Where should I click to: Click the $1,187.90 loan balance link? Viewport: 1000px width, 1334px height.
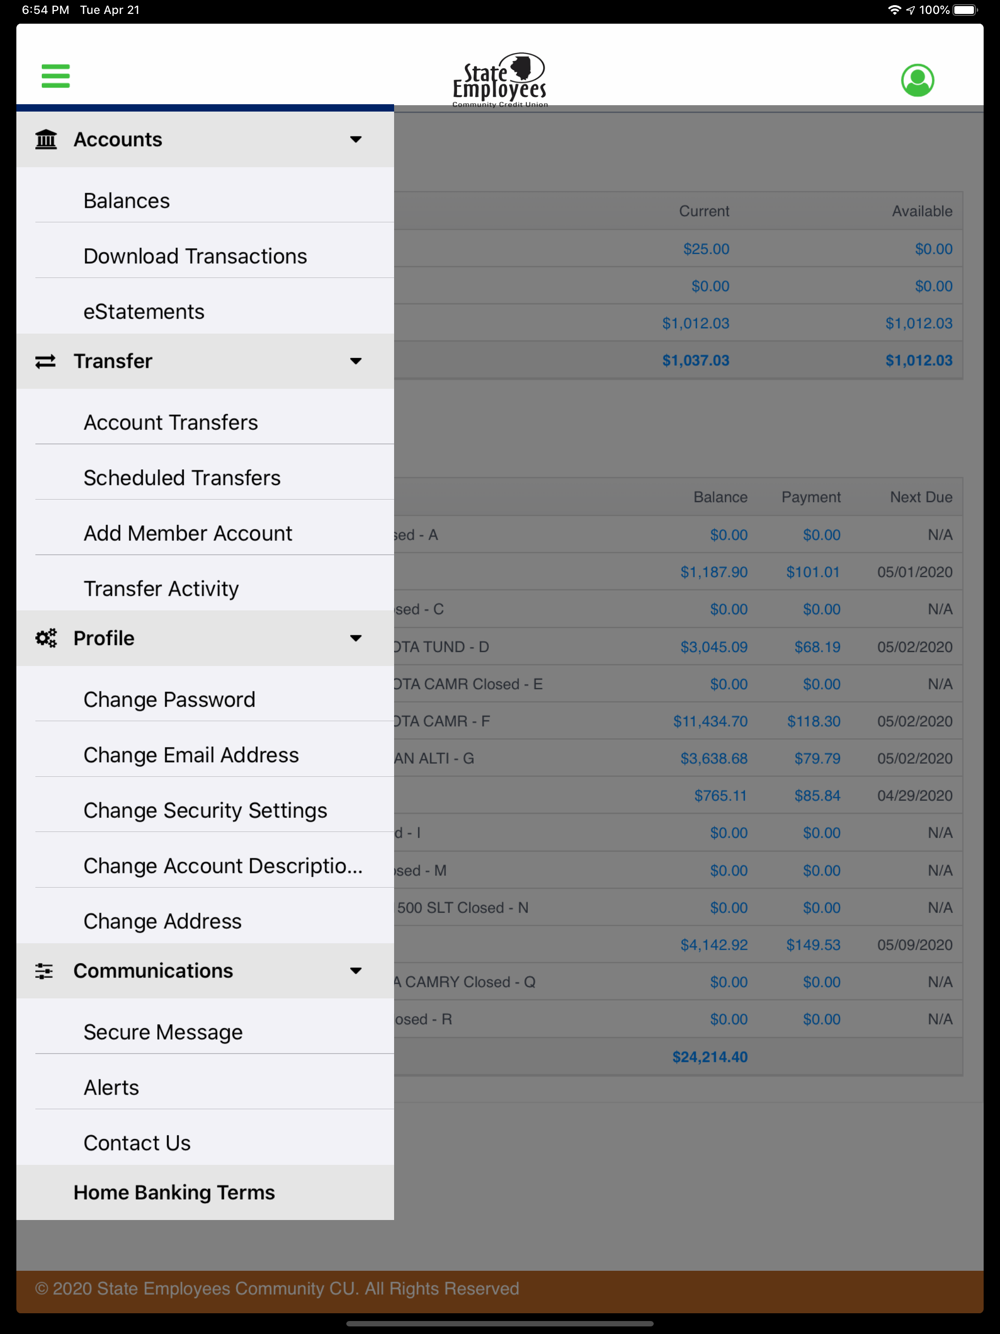coord(714,572)
